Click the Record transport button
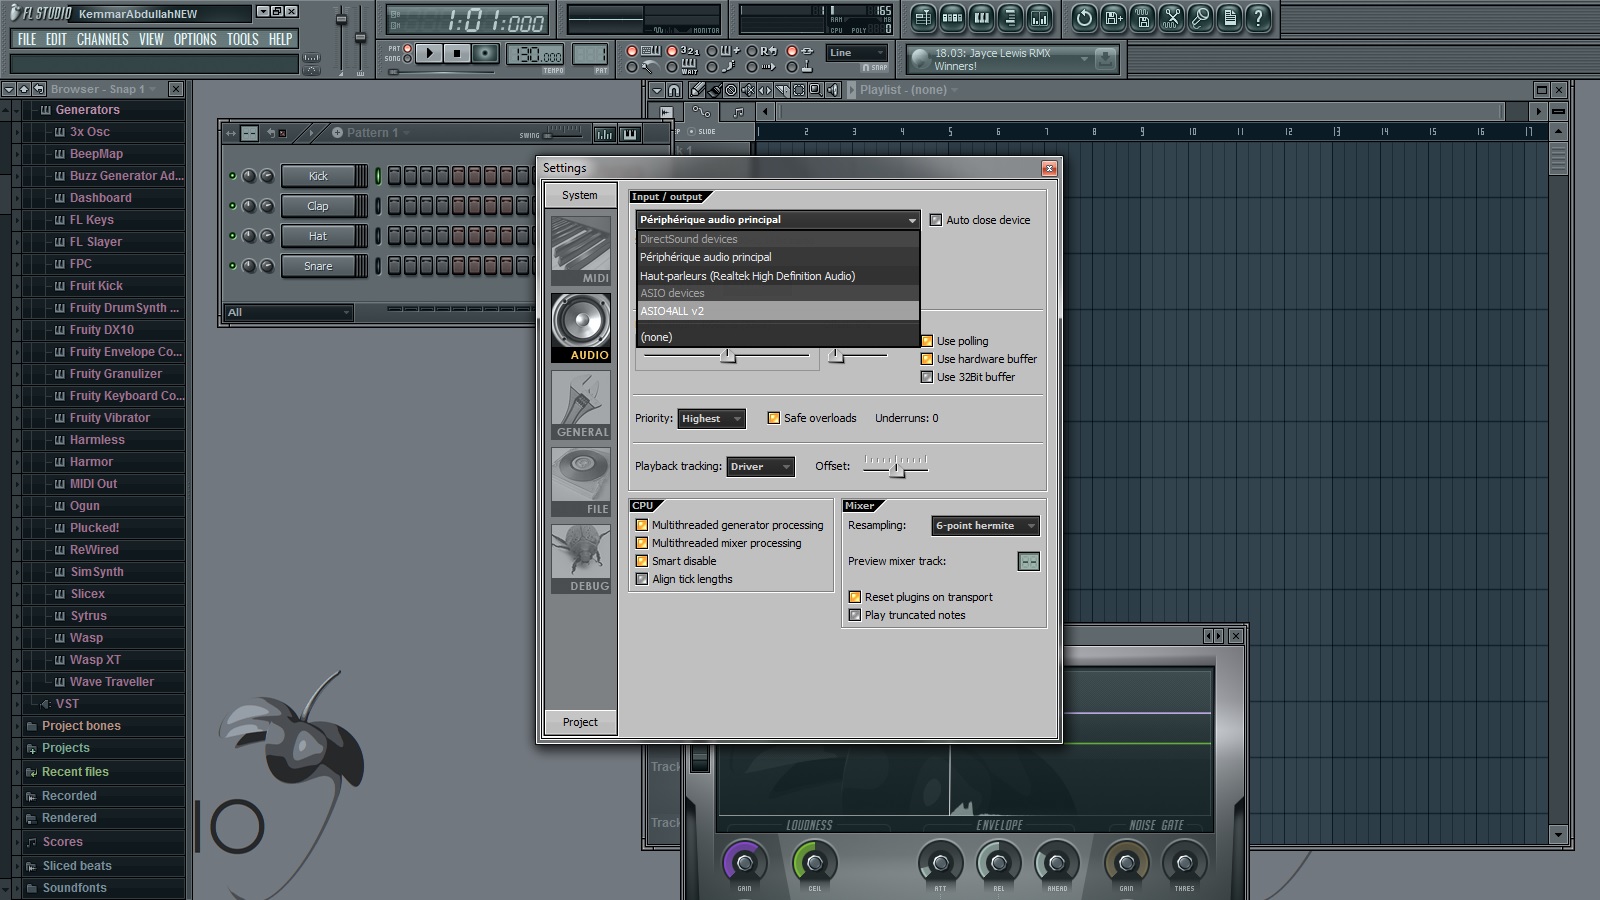Screen dimensions: 1600x900 pyautogui.click(x=486, y=53)
